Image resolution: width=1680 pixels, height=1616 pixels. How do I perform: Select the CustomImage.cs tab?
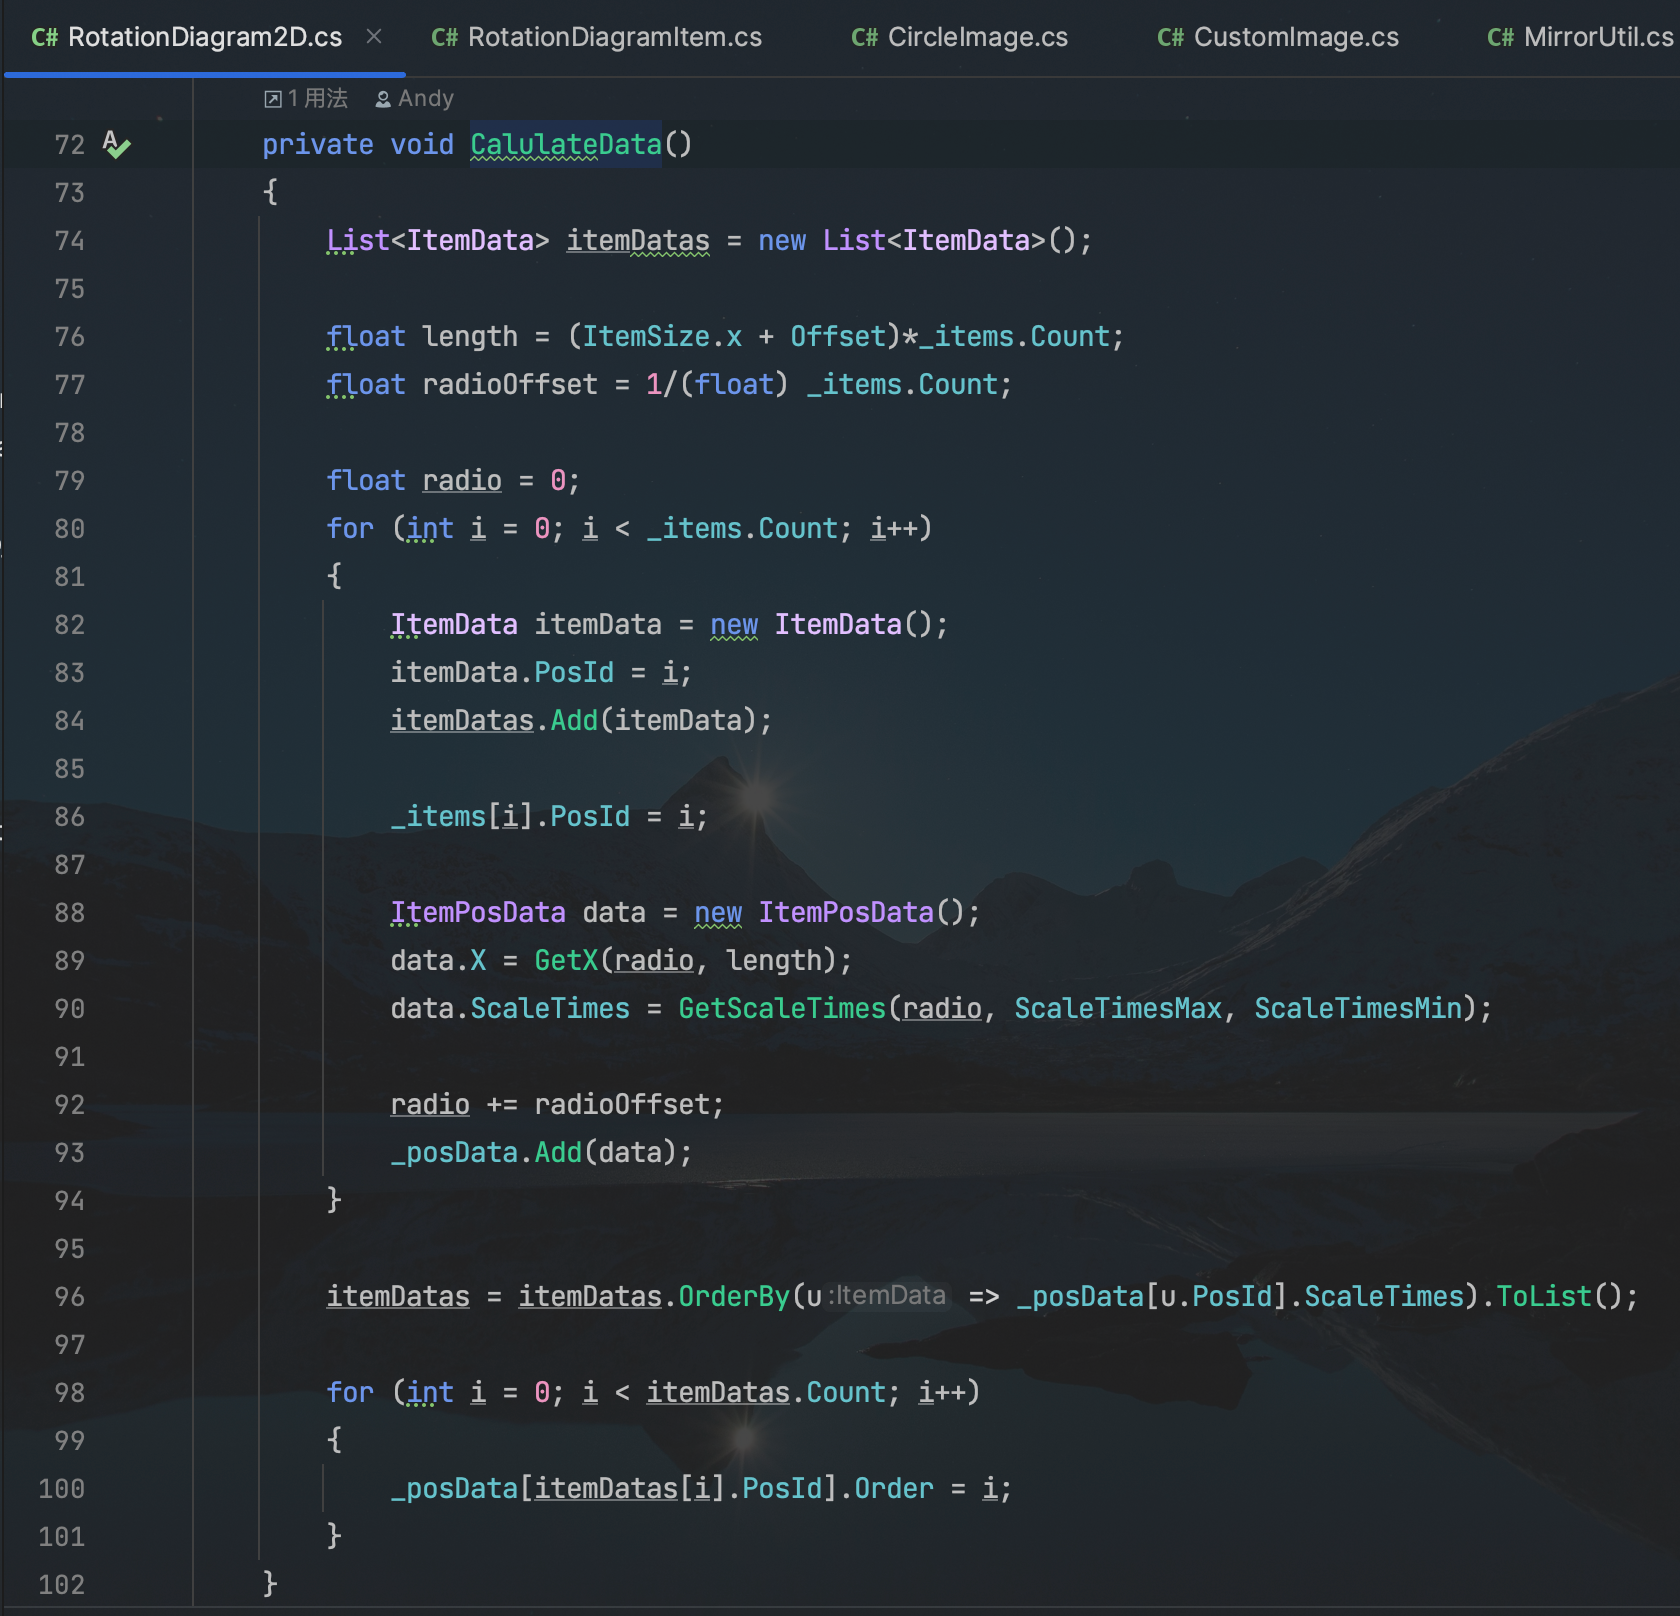1295,37
